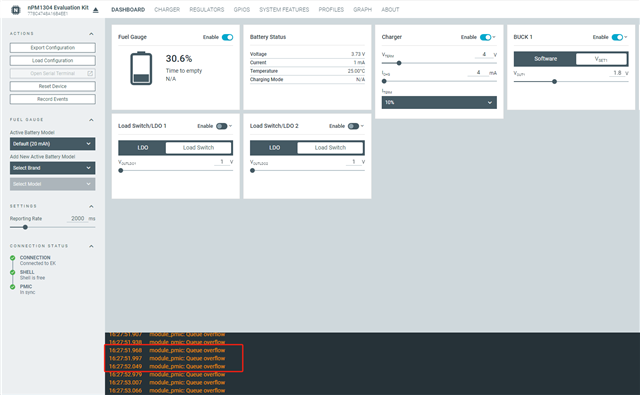Click Load Configuration button
Image resolution: width=640 pixels, height=395 pixels.
53,60
